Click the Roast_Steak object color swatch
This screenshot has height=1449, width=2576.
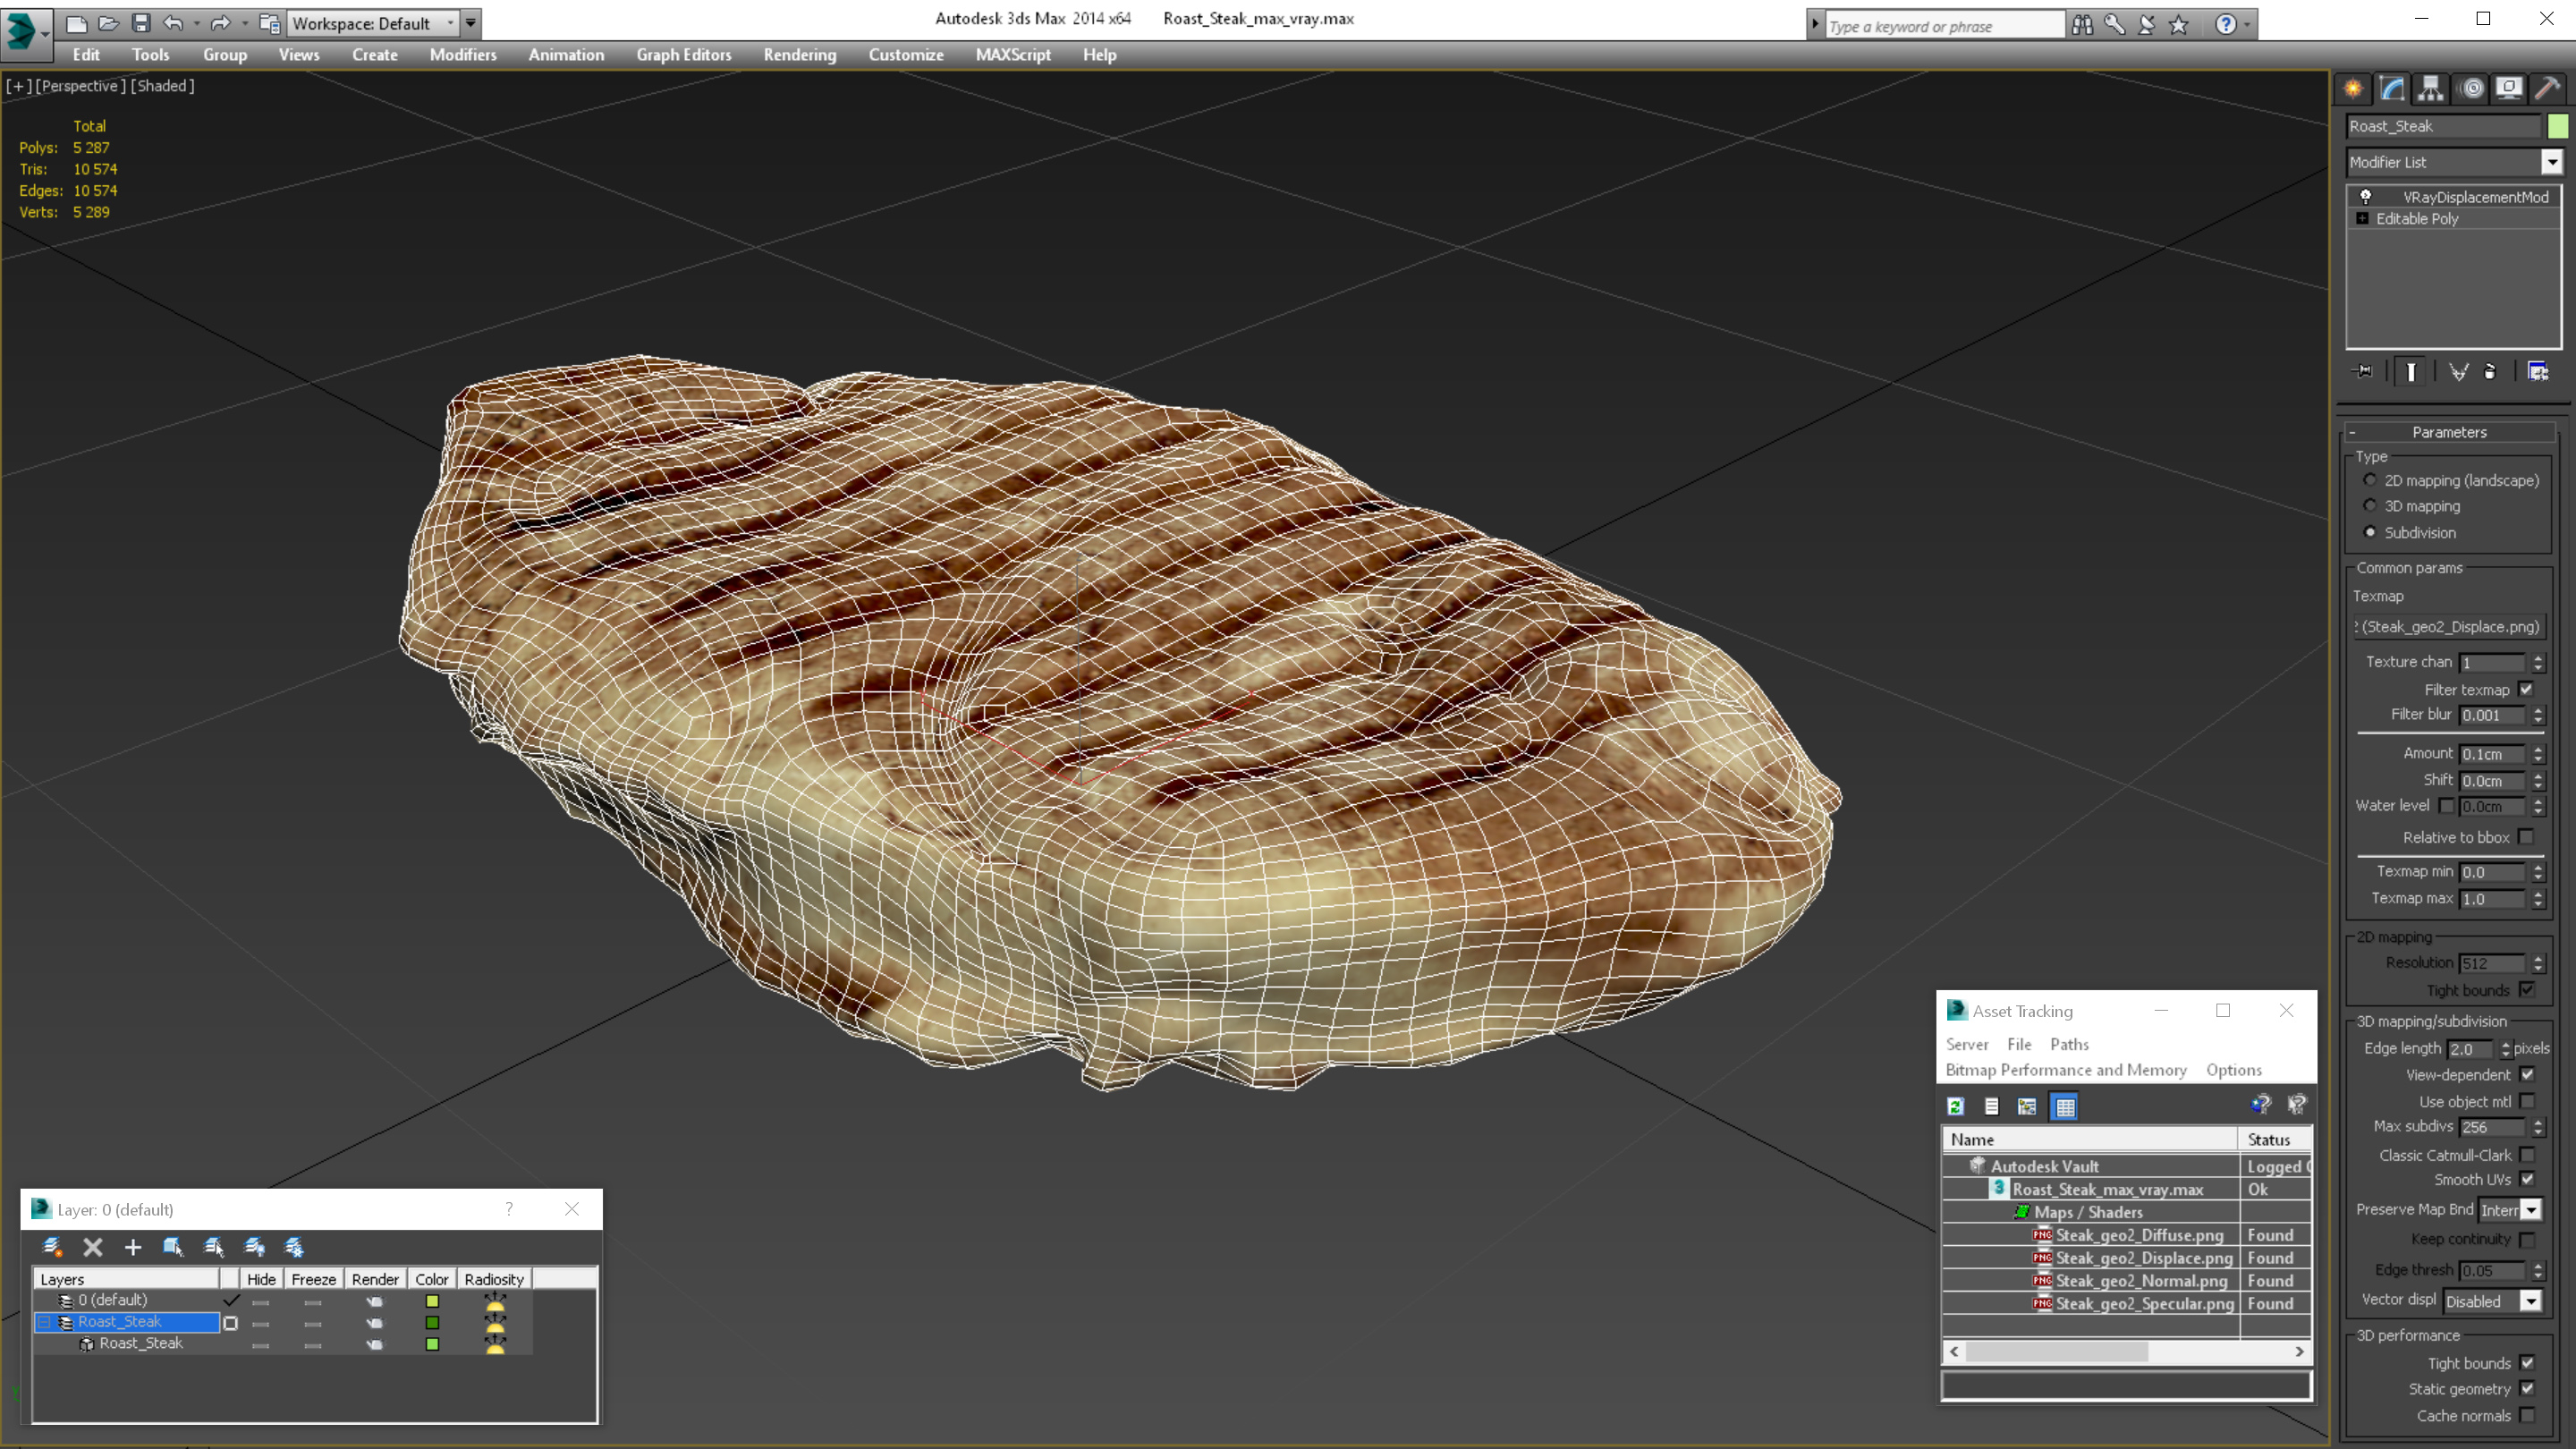coord(2557,126)
